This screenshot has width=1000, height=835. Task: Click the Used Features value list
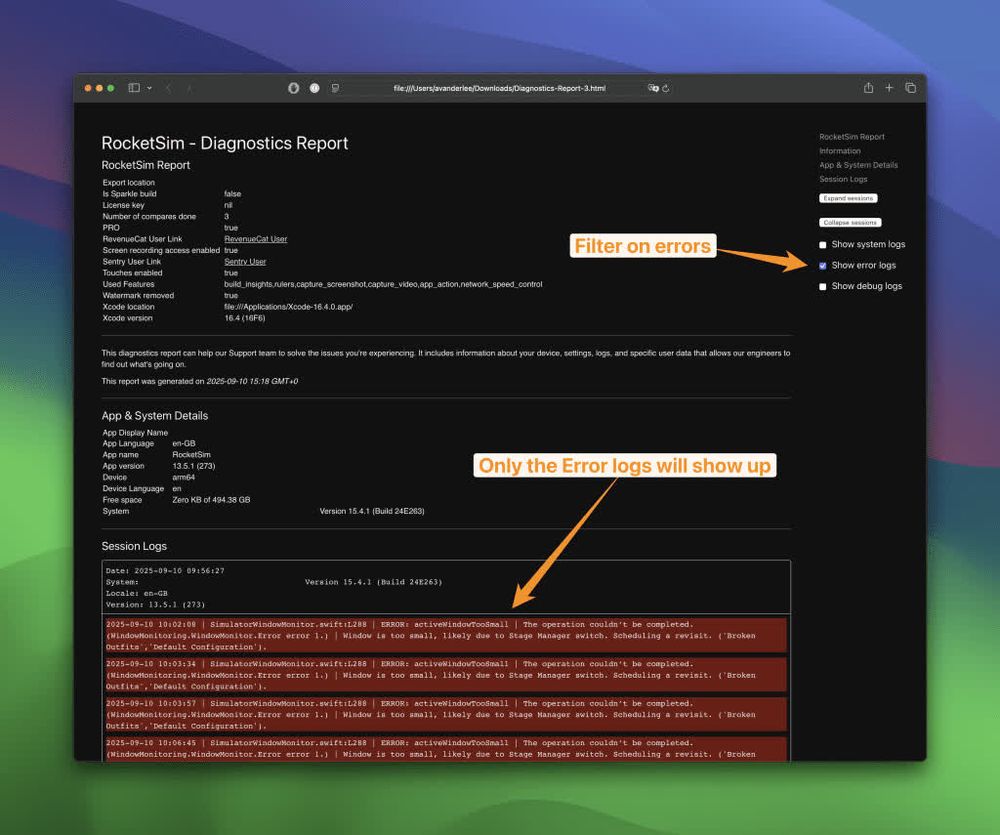(x=383, y=284)
